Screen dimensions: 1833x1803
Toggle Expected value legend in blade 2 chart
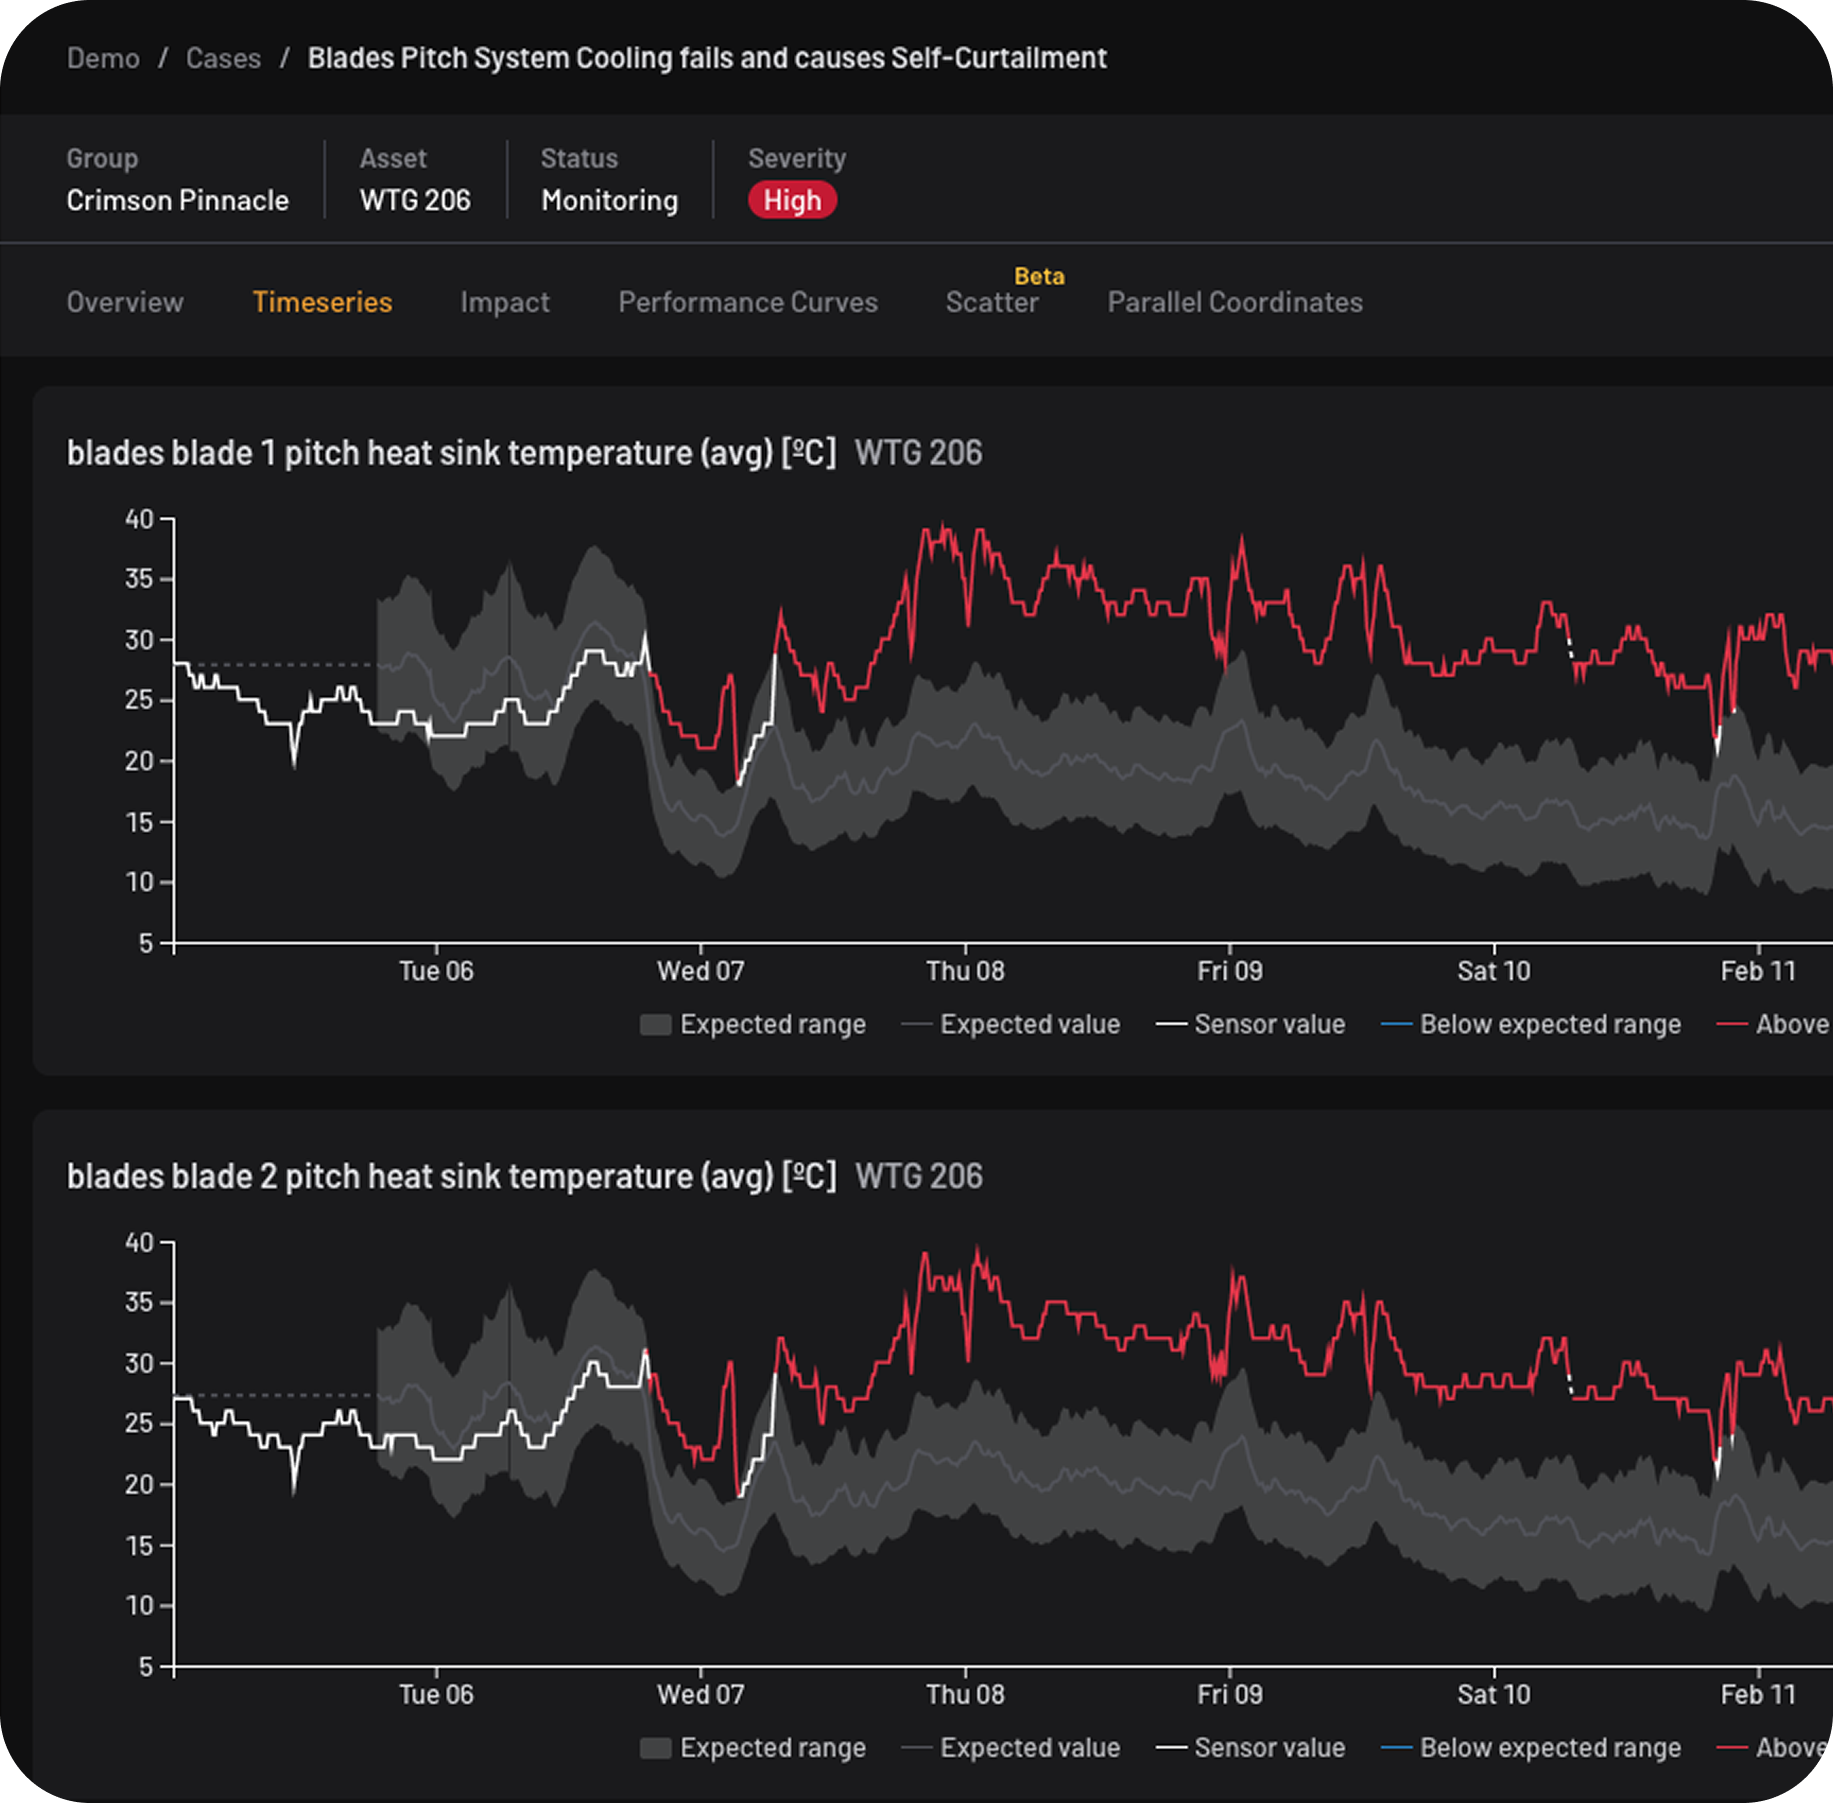[1011, 1747]
